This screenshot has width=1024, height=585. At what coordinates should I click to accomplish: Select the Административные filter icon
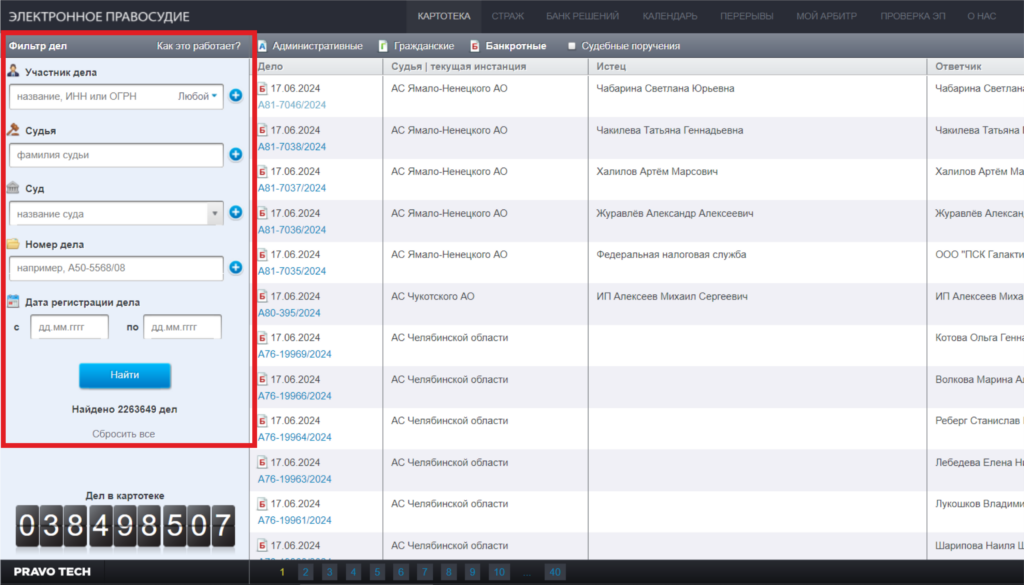[x=262, y=46]
